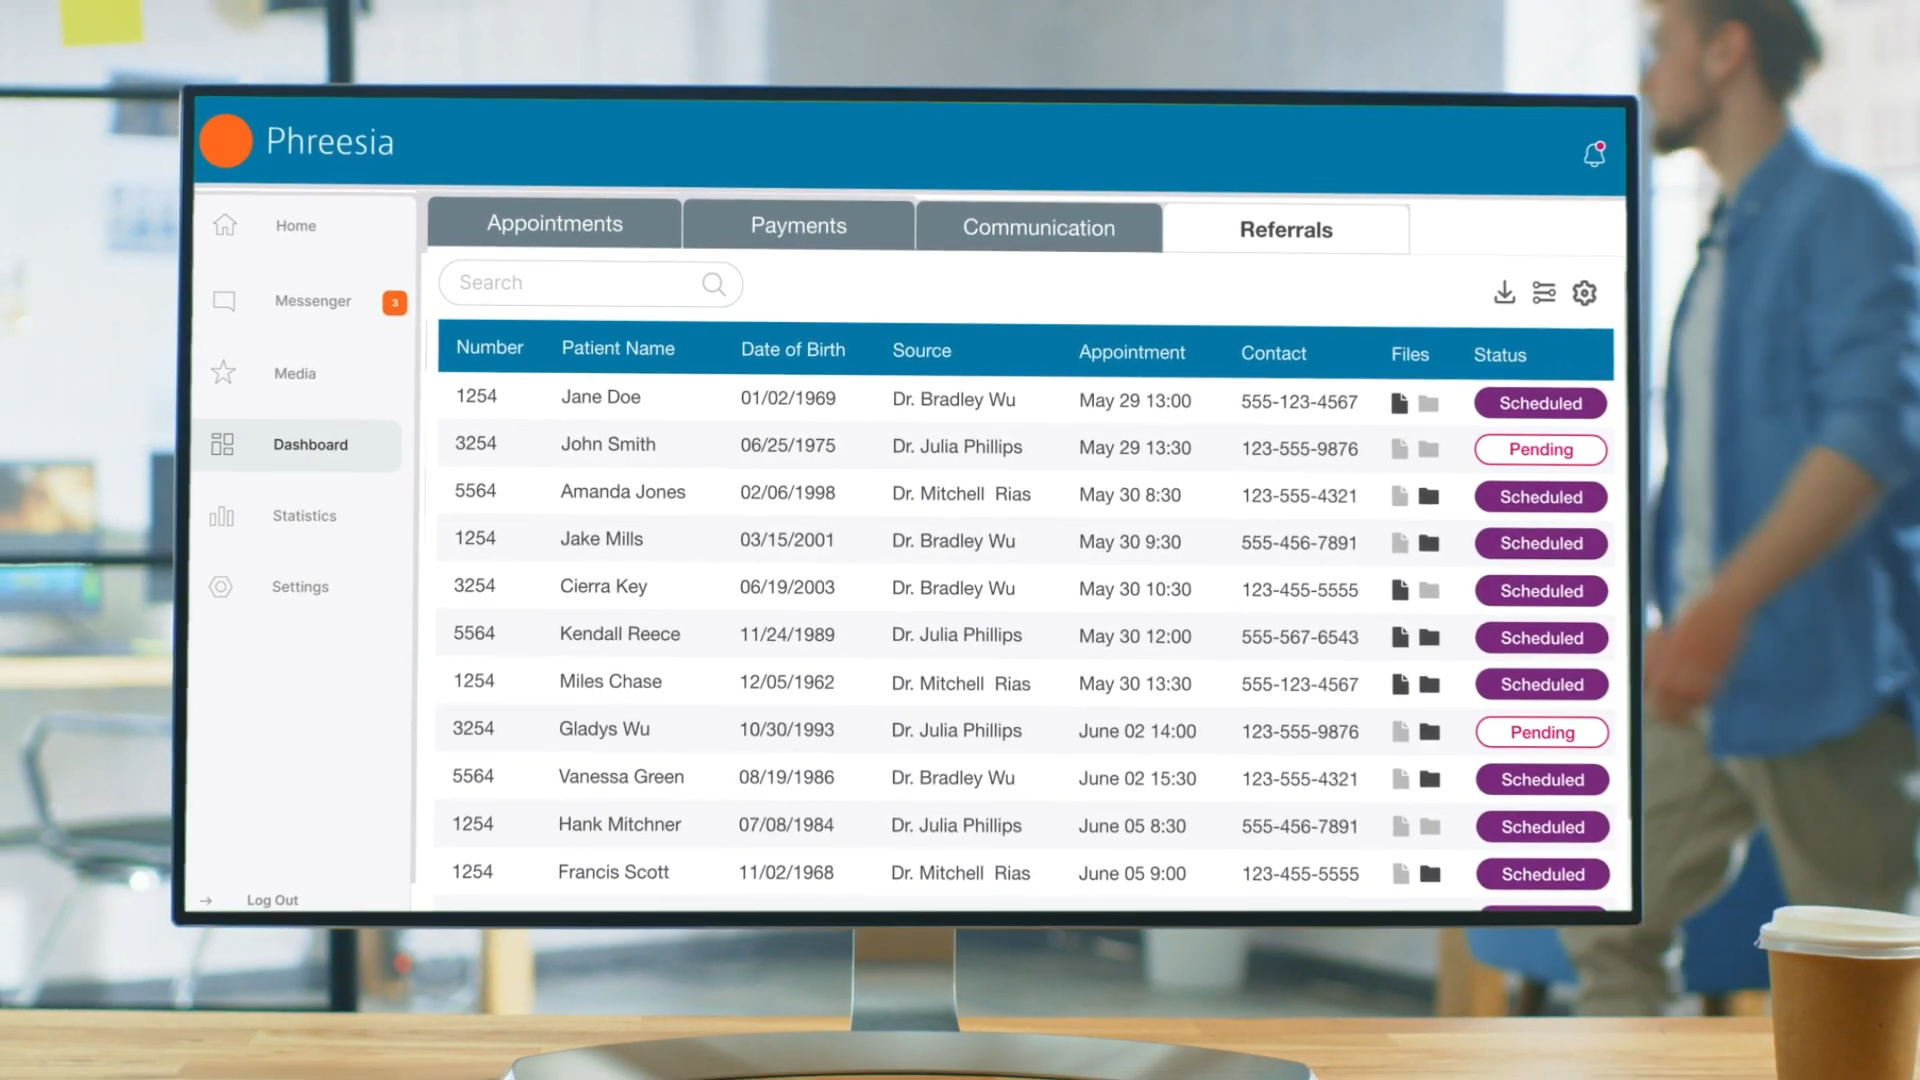Open the file document icon for Jane Doe
The image size is (1920, 1080).
point(1398,402)
